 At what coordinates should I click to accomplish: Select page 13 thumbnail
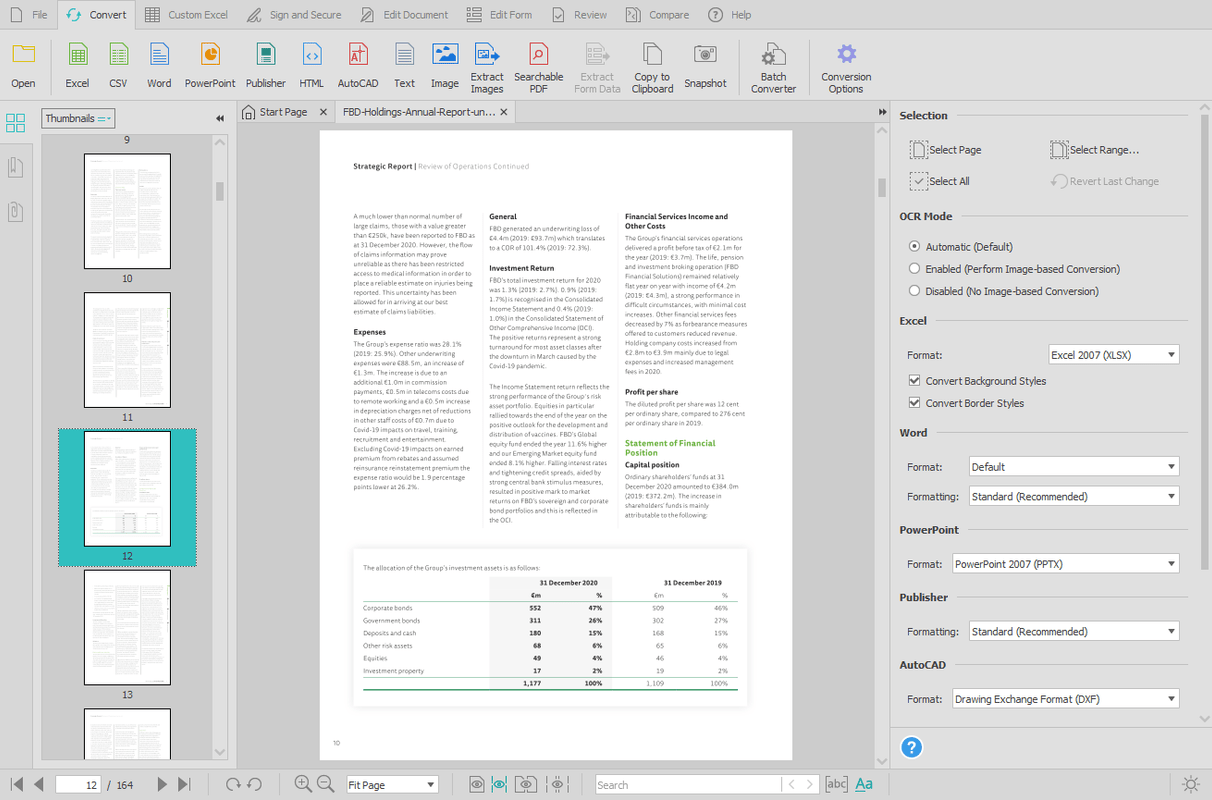coord(127,627)
